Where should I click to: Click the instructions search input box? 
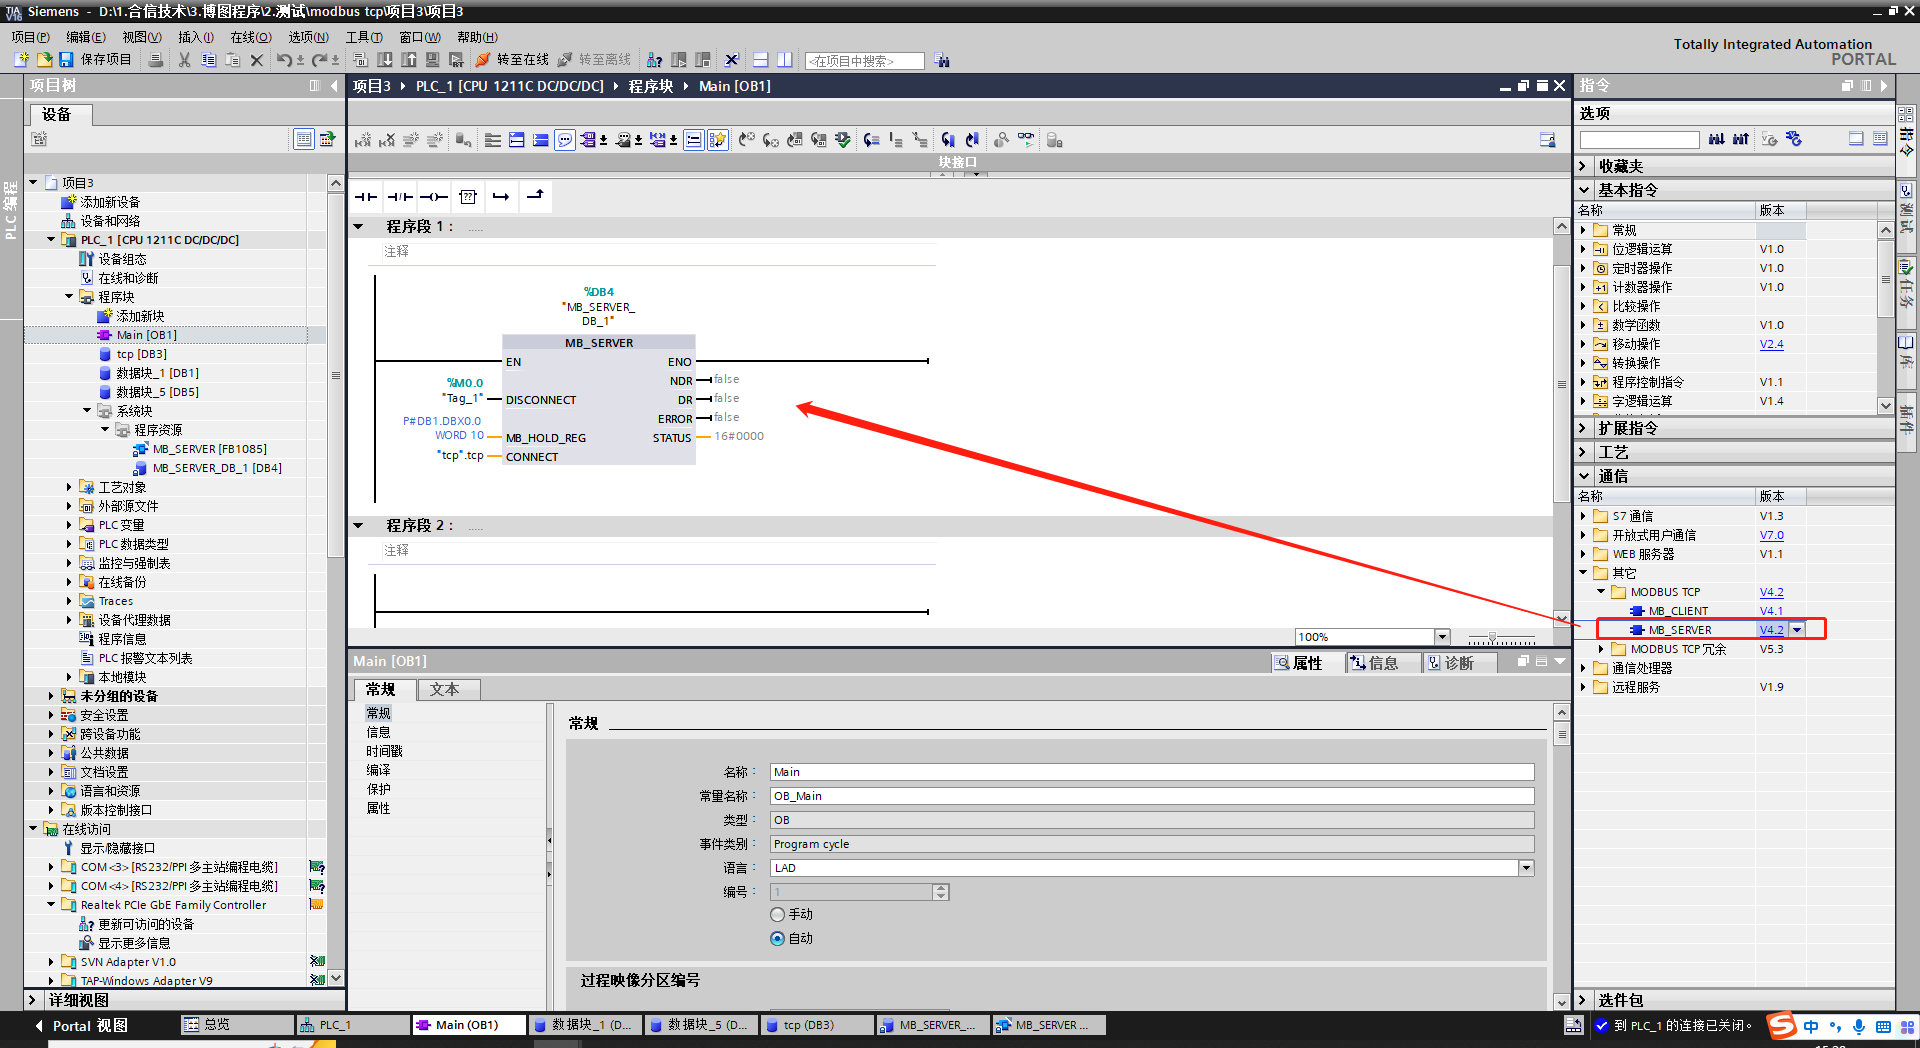point(1640,140)
